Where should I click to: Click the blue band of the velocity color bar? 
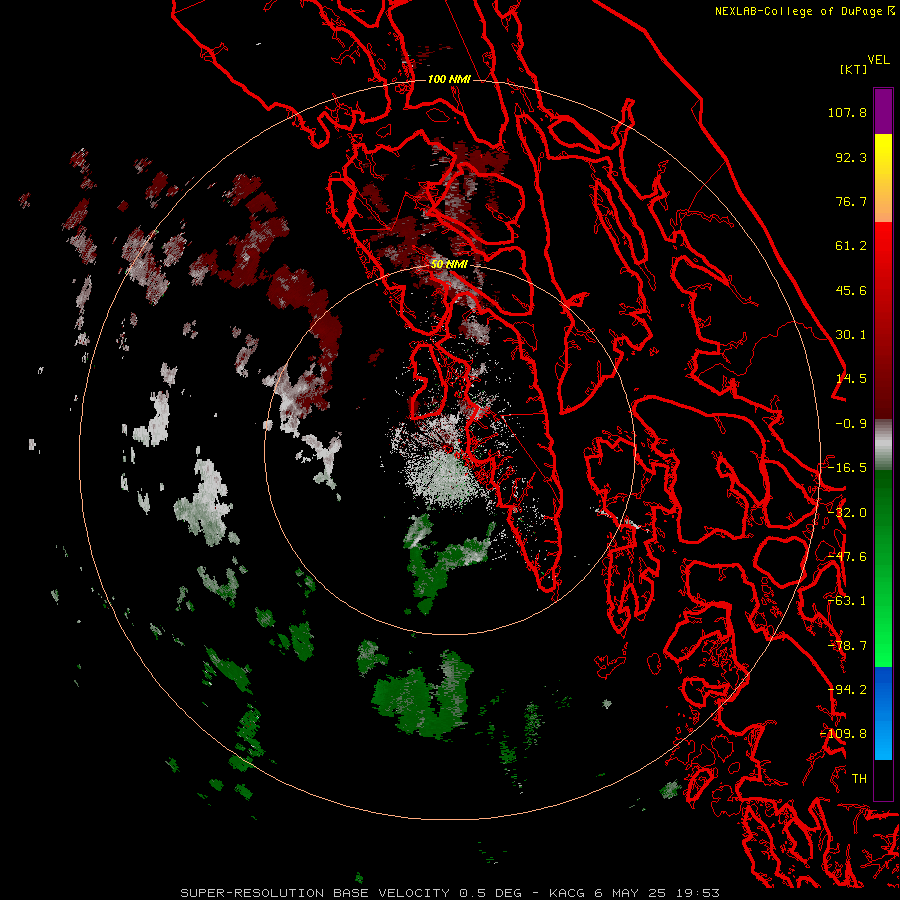tap(883, 713)
